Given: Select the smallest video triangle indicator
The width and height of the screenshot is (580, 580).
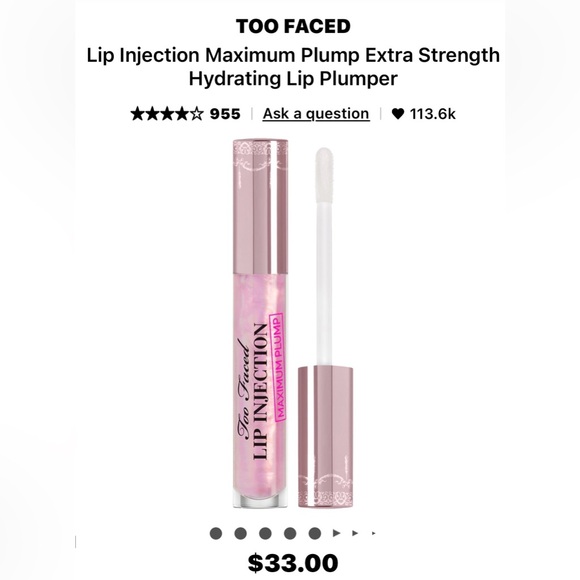Looking at the screenshot, I should 374,533.
